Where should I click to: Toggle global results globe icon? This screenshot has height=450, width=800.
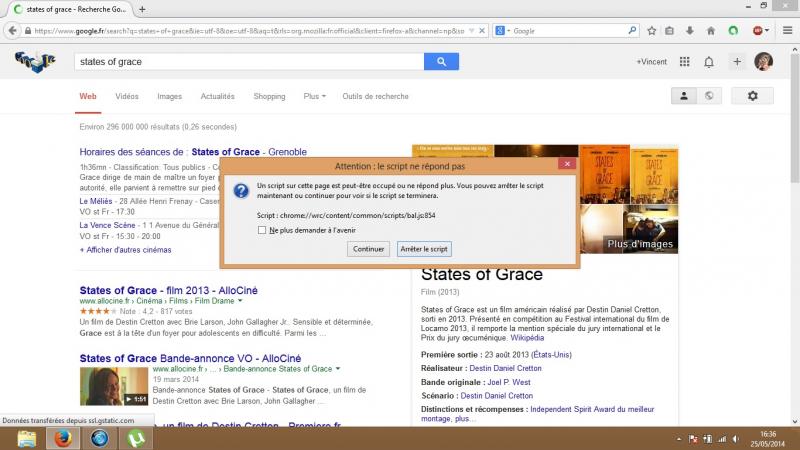(x=709, y=96)
